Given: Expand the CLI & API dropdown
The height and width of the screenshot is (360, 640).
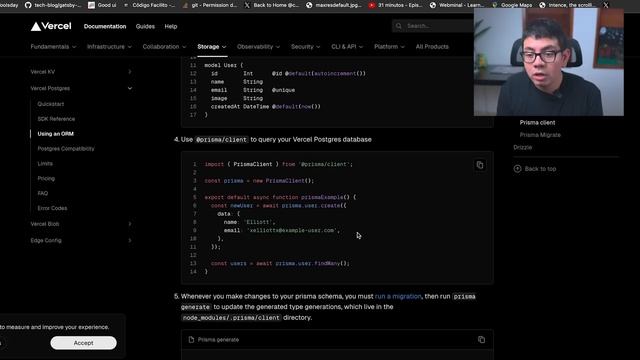Looking at the screenshot, I should tap(347, 47).
